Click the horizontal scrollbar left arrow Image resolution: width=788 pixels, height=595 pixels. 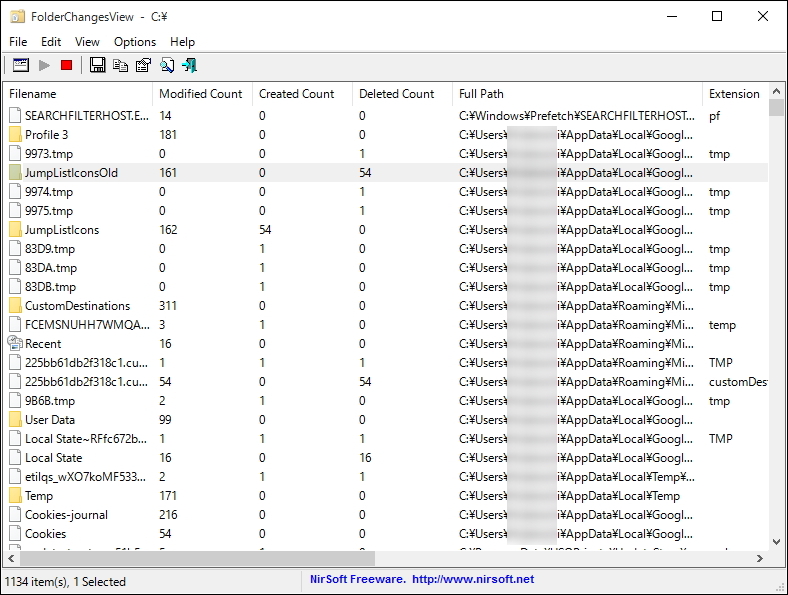coord(11,558)
